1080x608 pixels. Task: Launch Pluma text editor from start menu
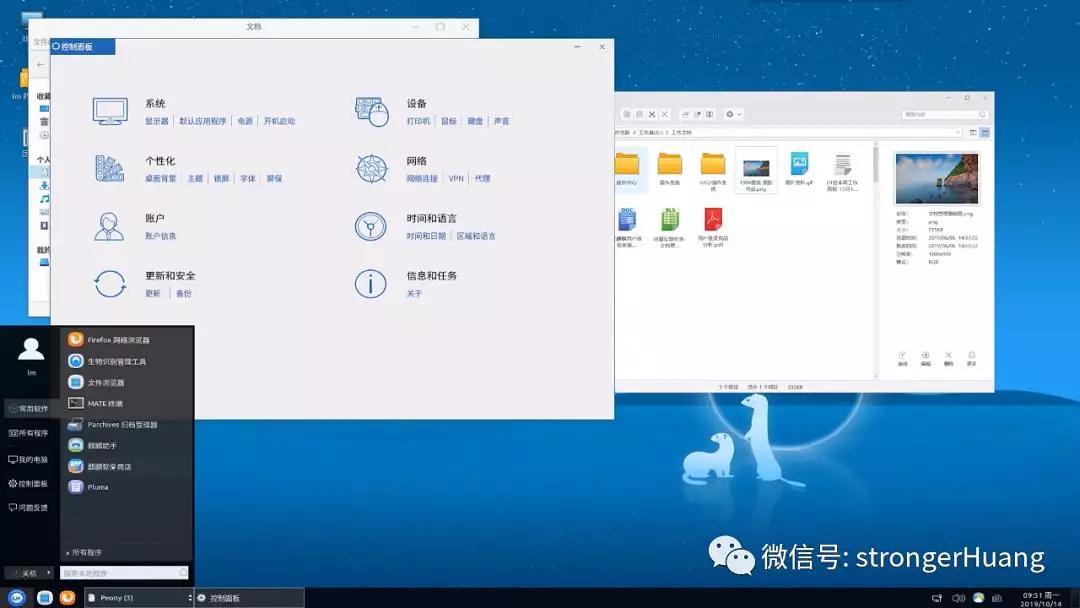point(97,487)
